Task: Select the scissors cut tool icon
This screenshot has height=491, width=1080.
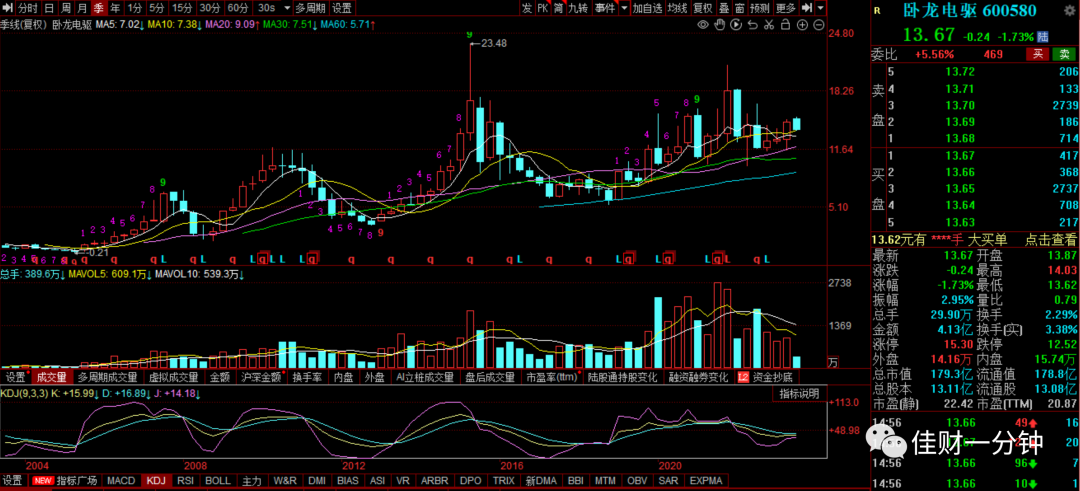Action: tap(769, 25)
